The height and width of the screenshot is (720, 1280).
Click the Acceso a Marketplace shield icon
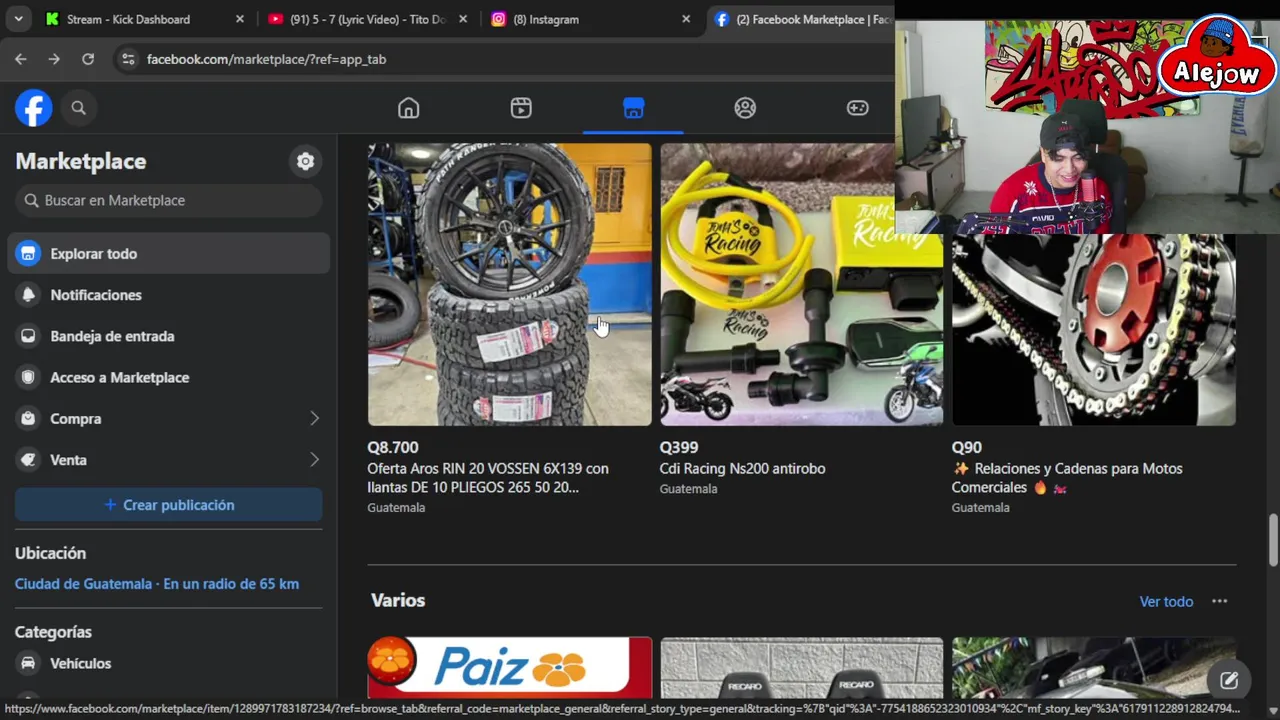point(28,377)
